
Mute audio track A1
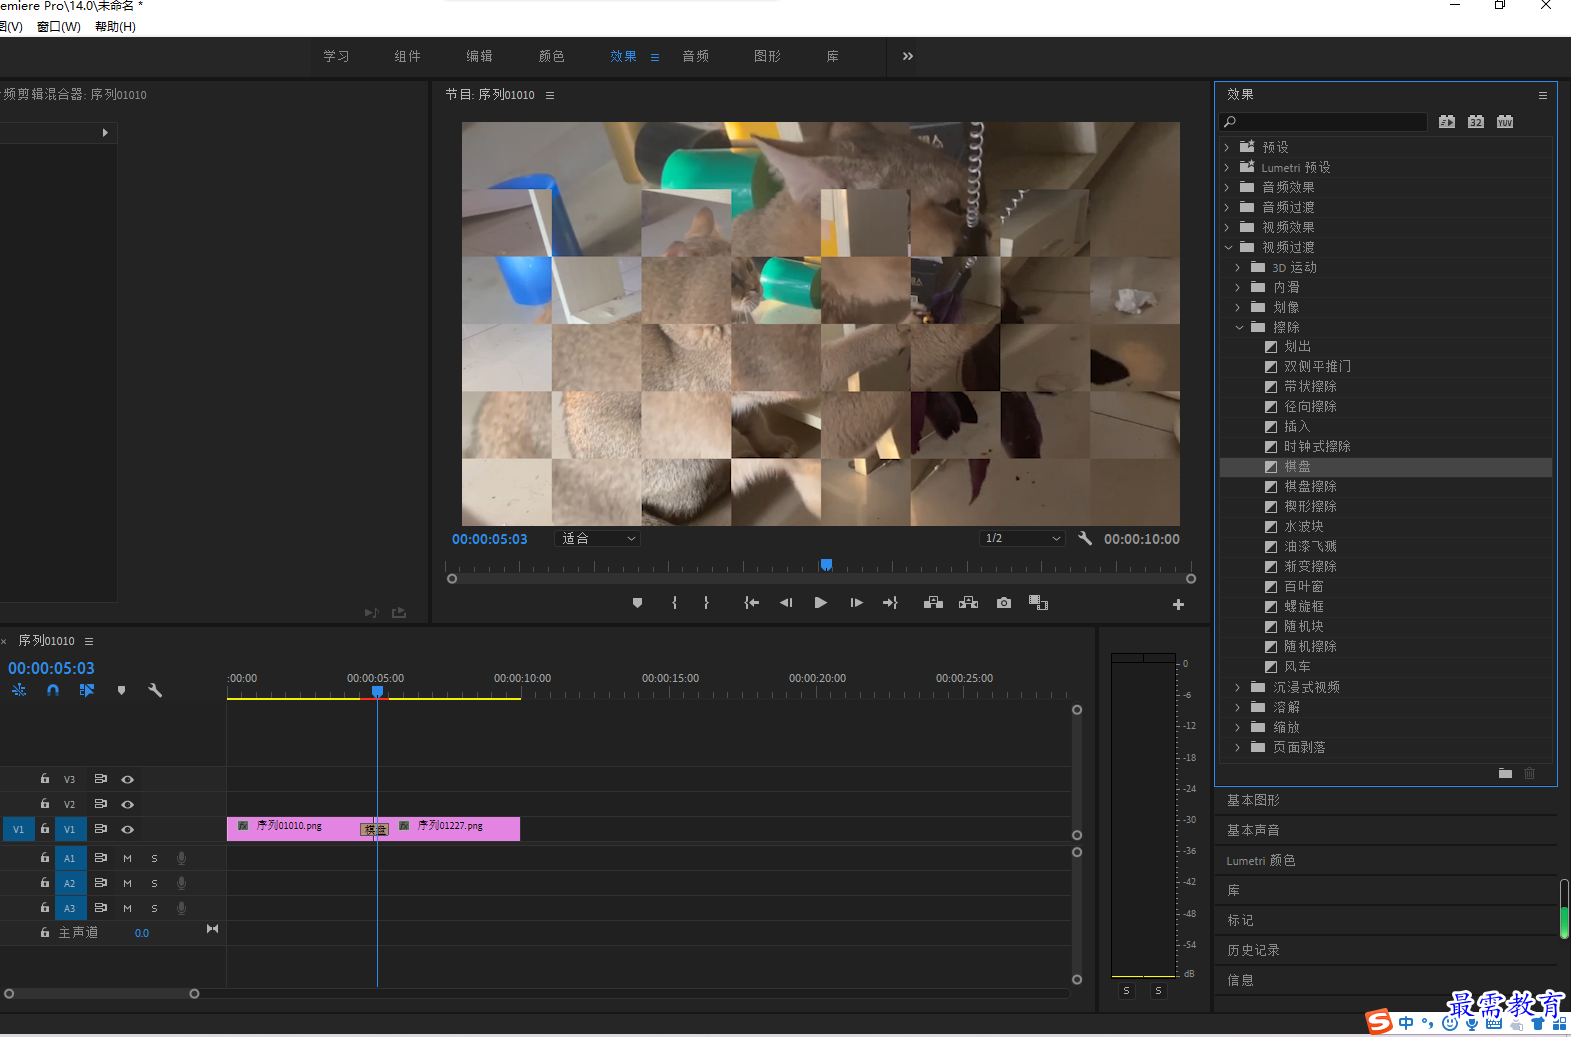[x=127, y=858]
